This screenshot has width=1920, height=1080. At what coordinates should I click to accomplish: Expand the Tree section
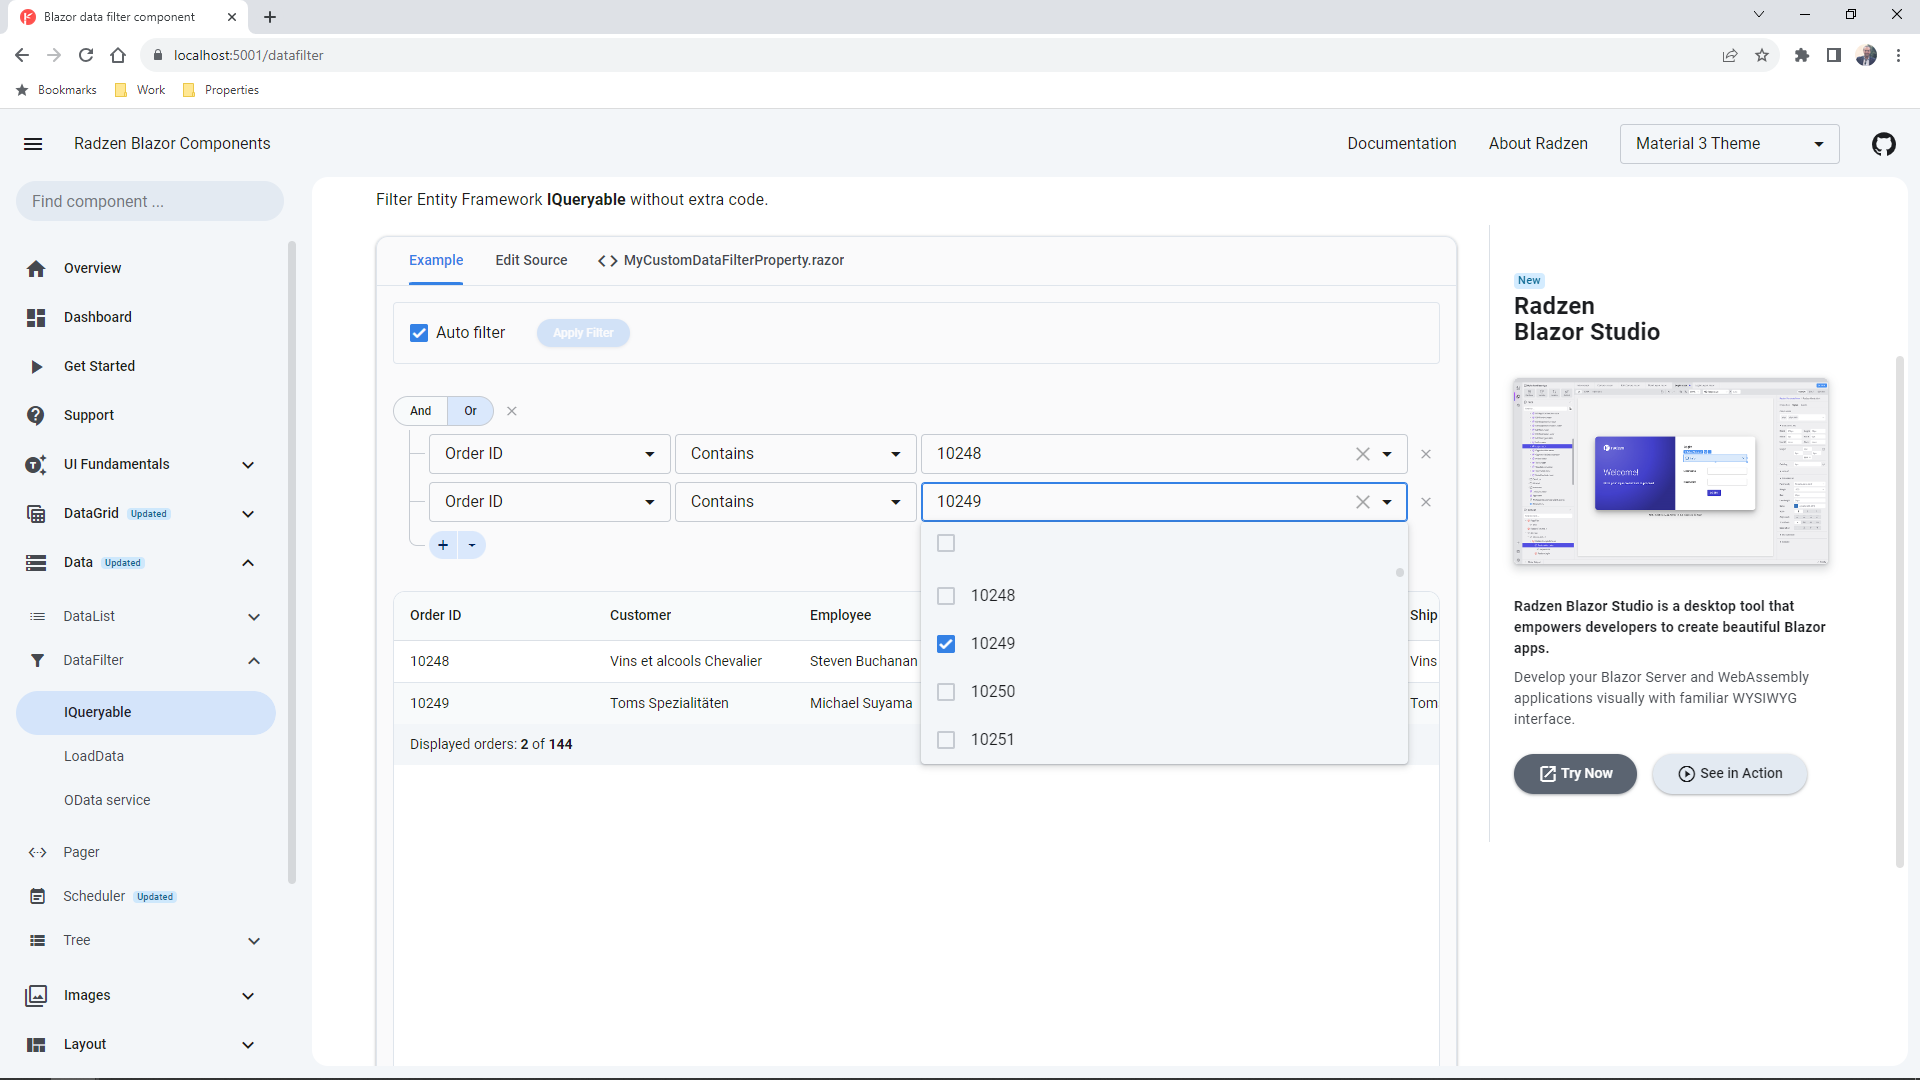(x=254, y=941)
